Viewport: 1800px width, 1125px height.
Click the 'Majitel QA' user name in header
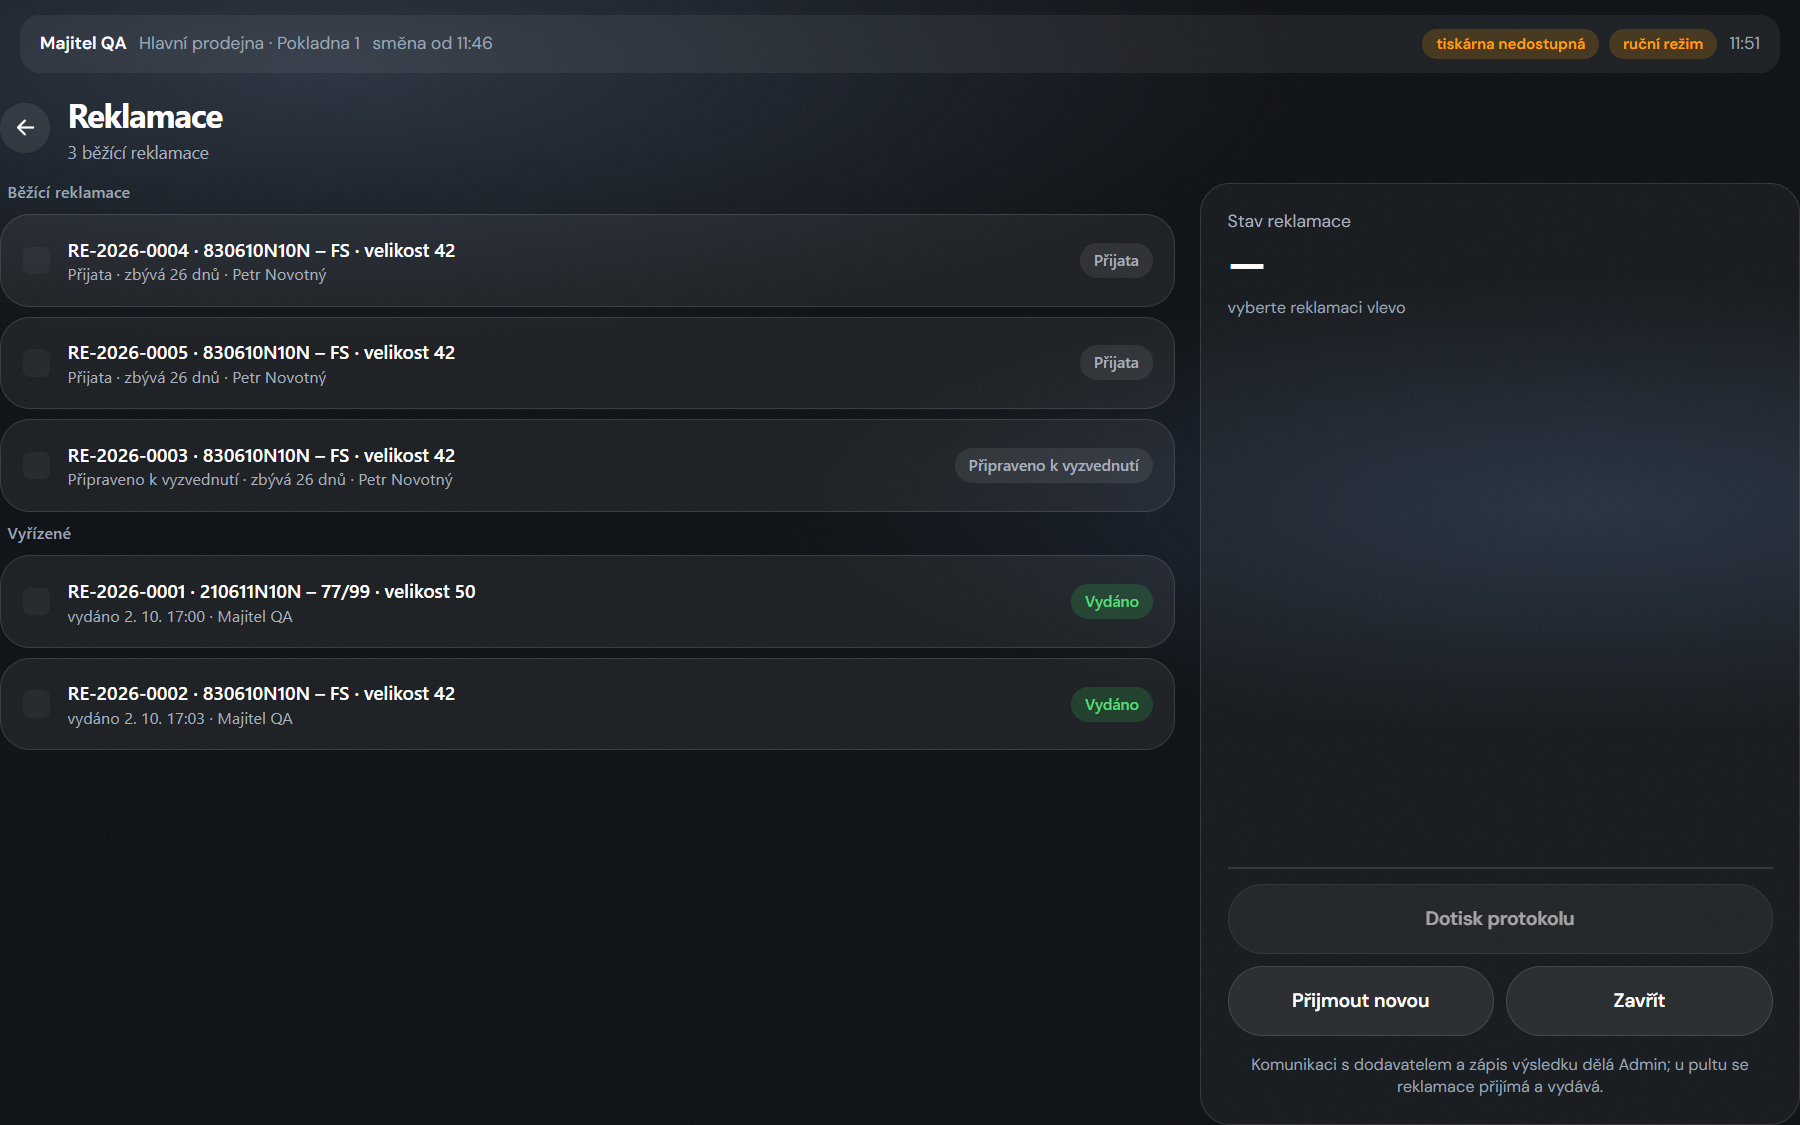point(83,44)
